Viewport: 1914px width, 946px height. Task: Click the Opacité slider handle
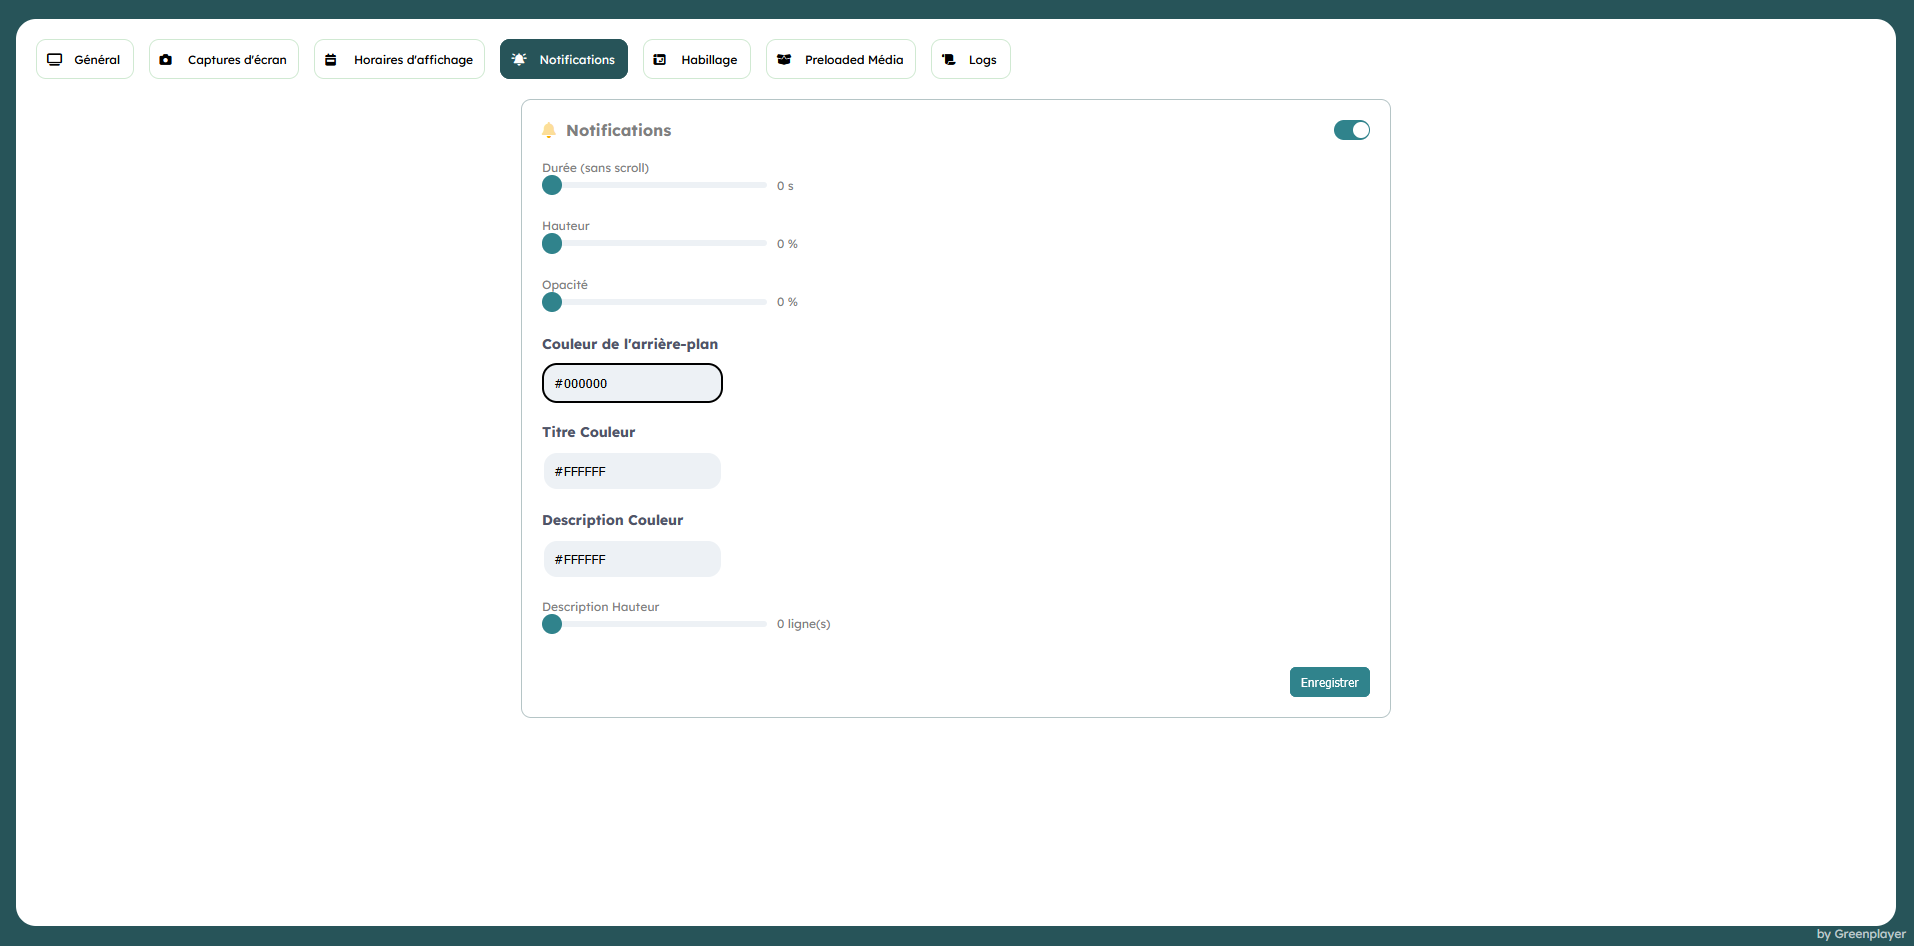(552, 302)
